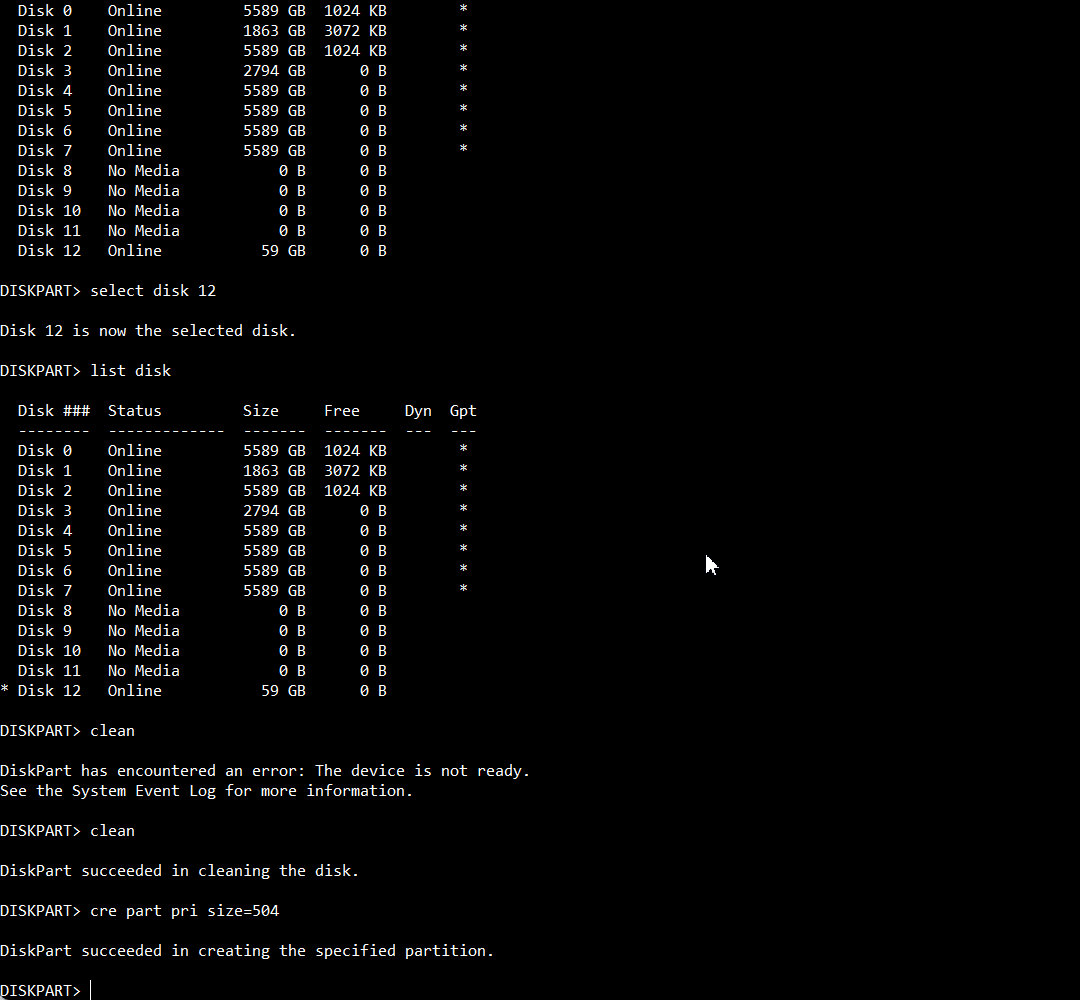The height and width of the screenshot is (1000, 1080).
Task: Click the '59 GB' size in the starred Disk 12 row
Action: (x=283, y=691)
